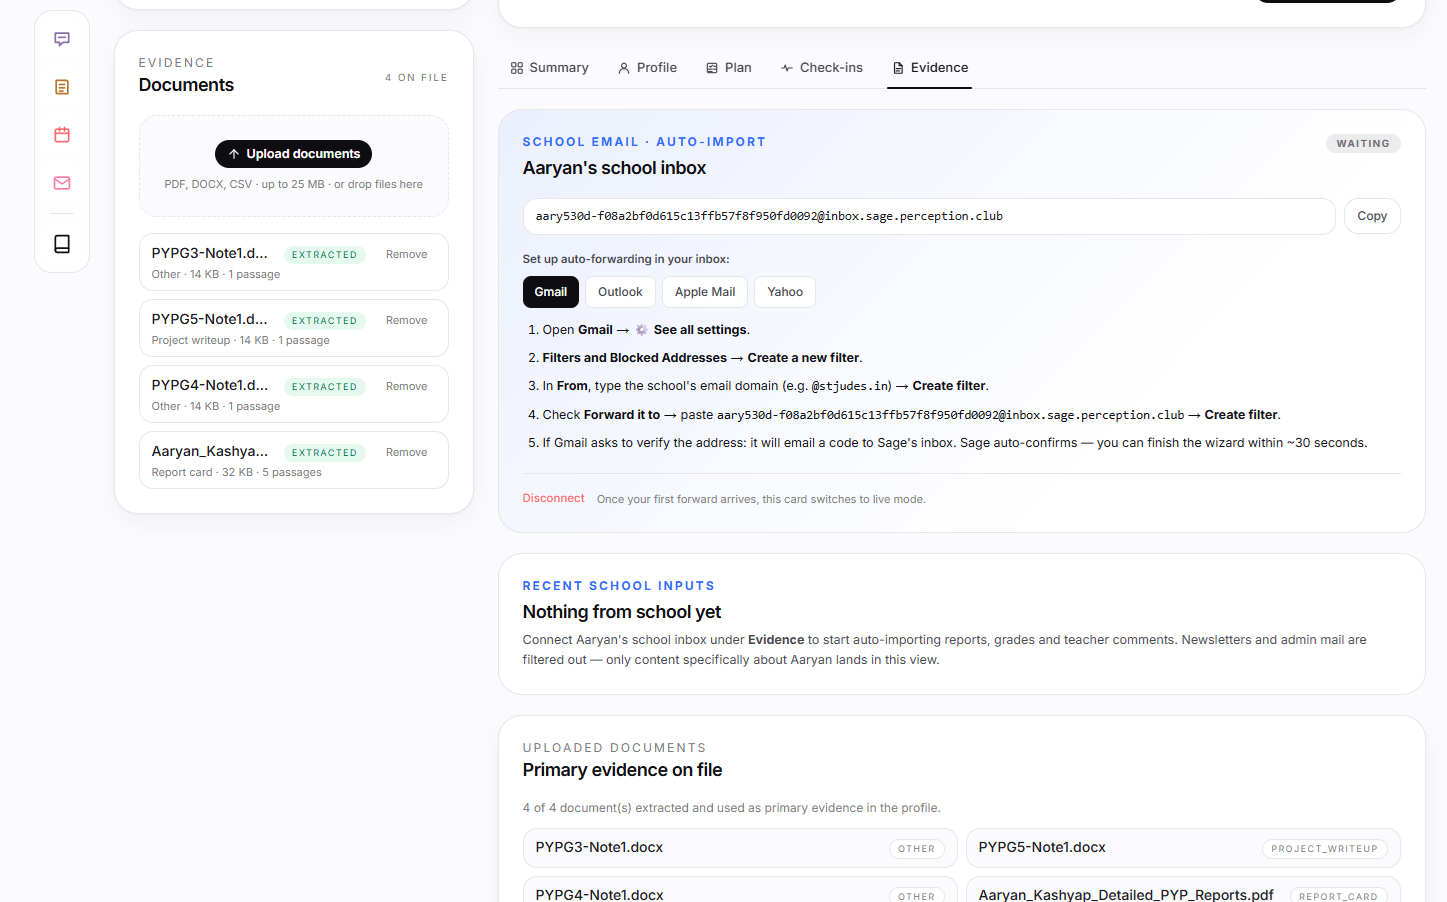This screenshot has height=902, width=1447.
Task: Click the Profile tab person icon
Action: pyautogui.click(x=624, y=68)
